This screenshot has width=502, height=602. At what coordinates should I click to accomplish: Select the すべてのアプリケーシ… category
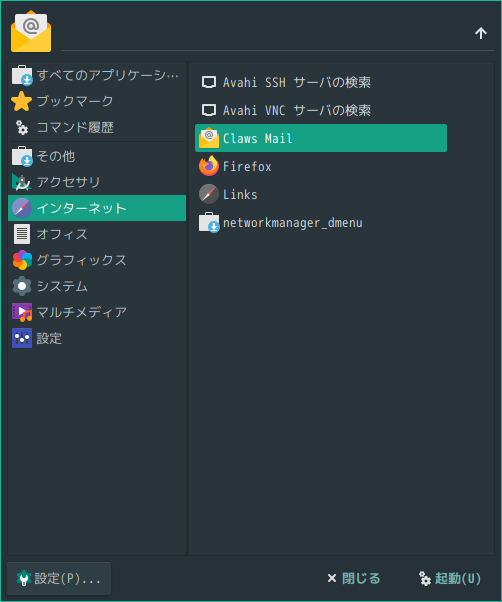[97, 75]
